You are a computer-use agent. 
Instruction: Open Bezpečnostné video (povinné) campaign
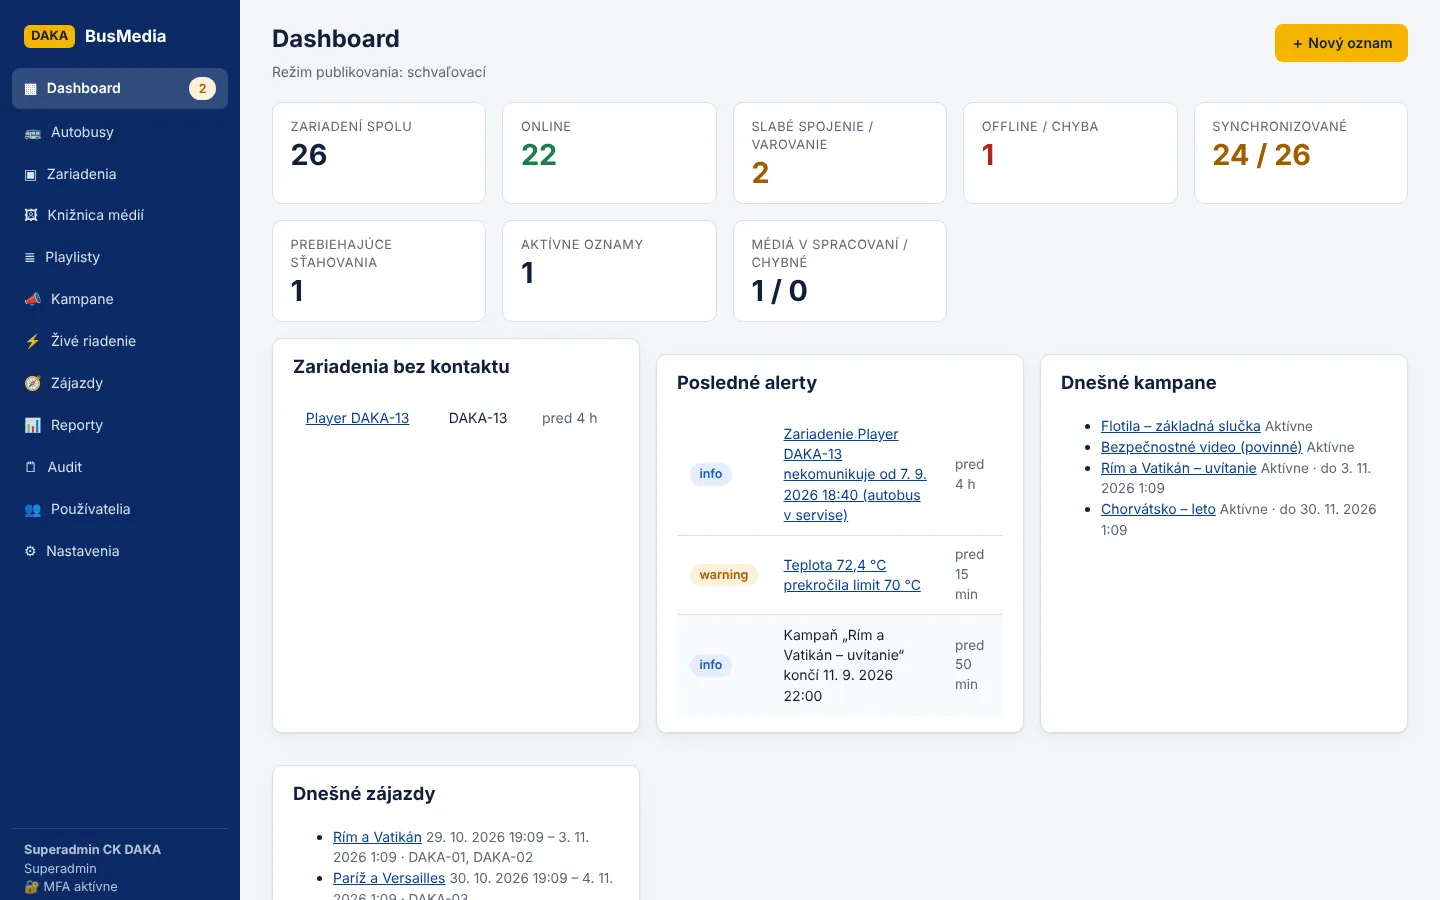tap(1201, 447)
